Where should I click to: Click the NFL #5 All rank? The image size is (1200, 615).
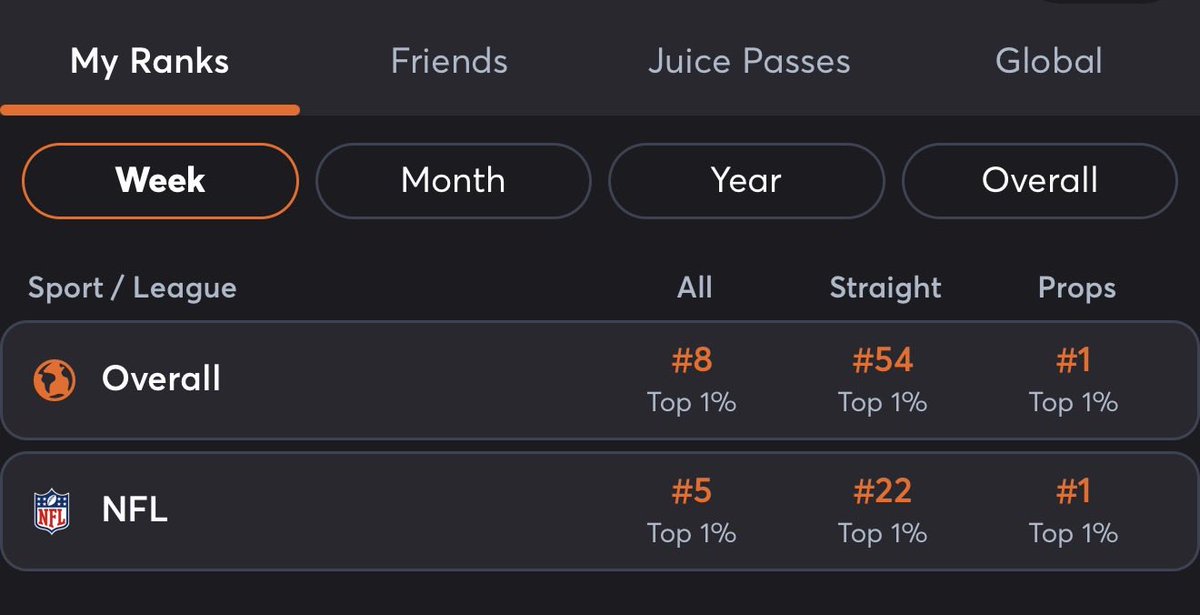click(x=692, y=491)
